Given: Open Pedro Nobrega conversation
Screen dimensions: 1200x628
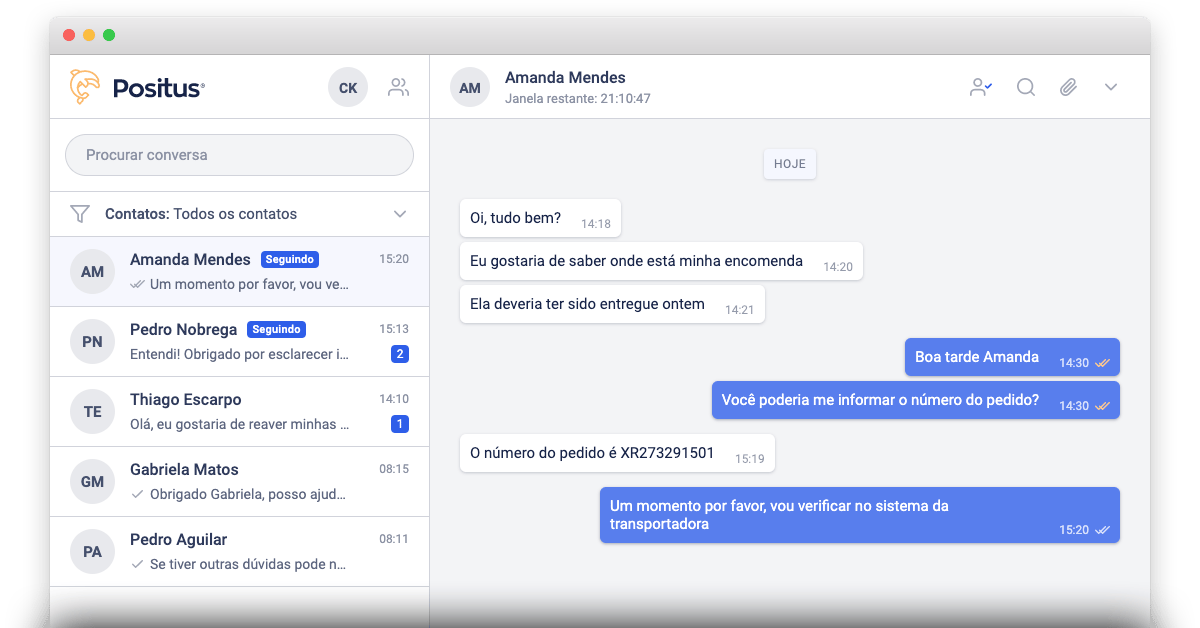Looking at the screenshot, I should tap(239, 341).
